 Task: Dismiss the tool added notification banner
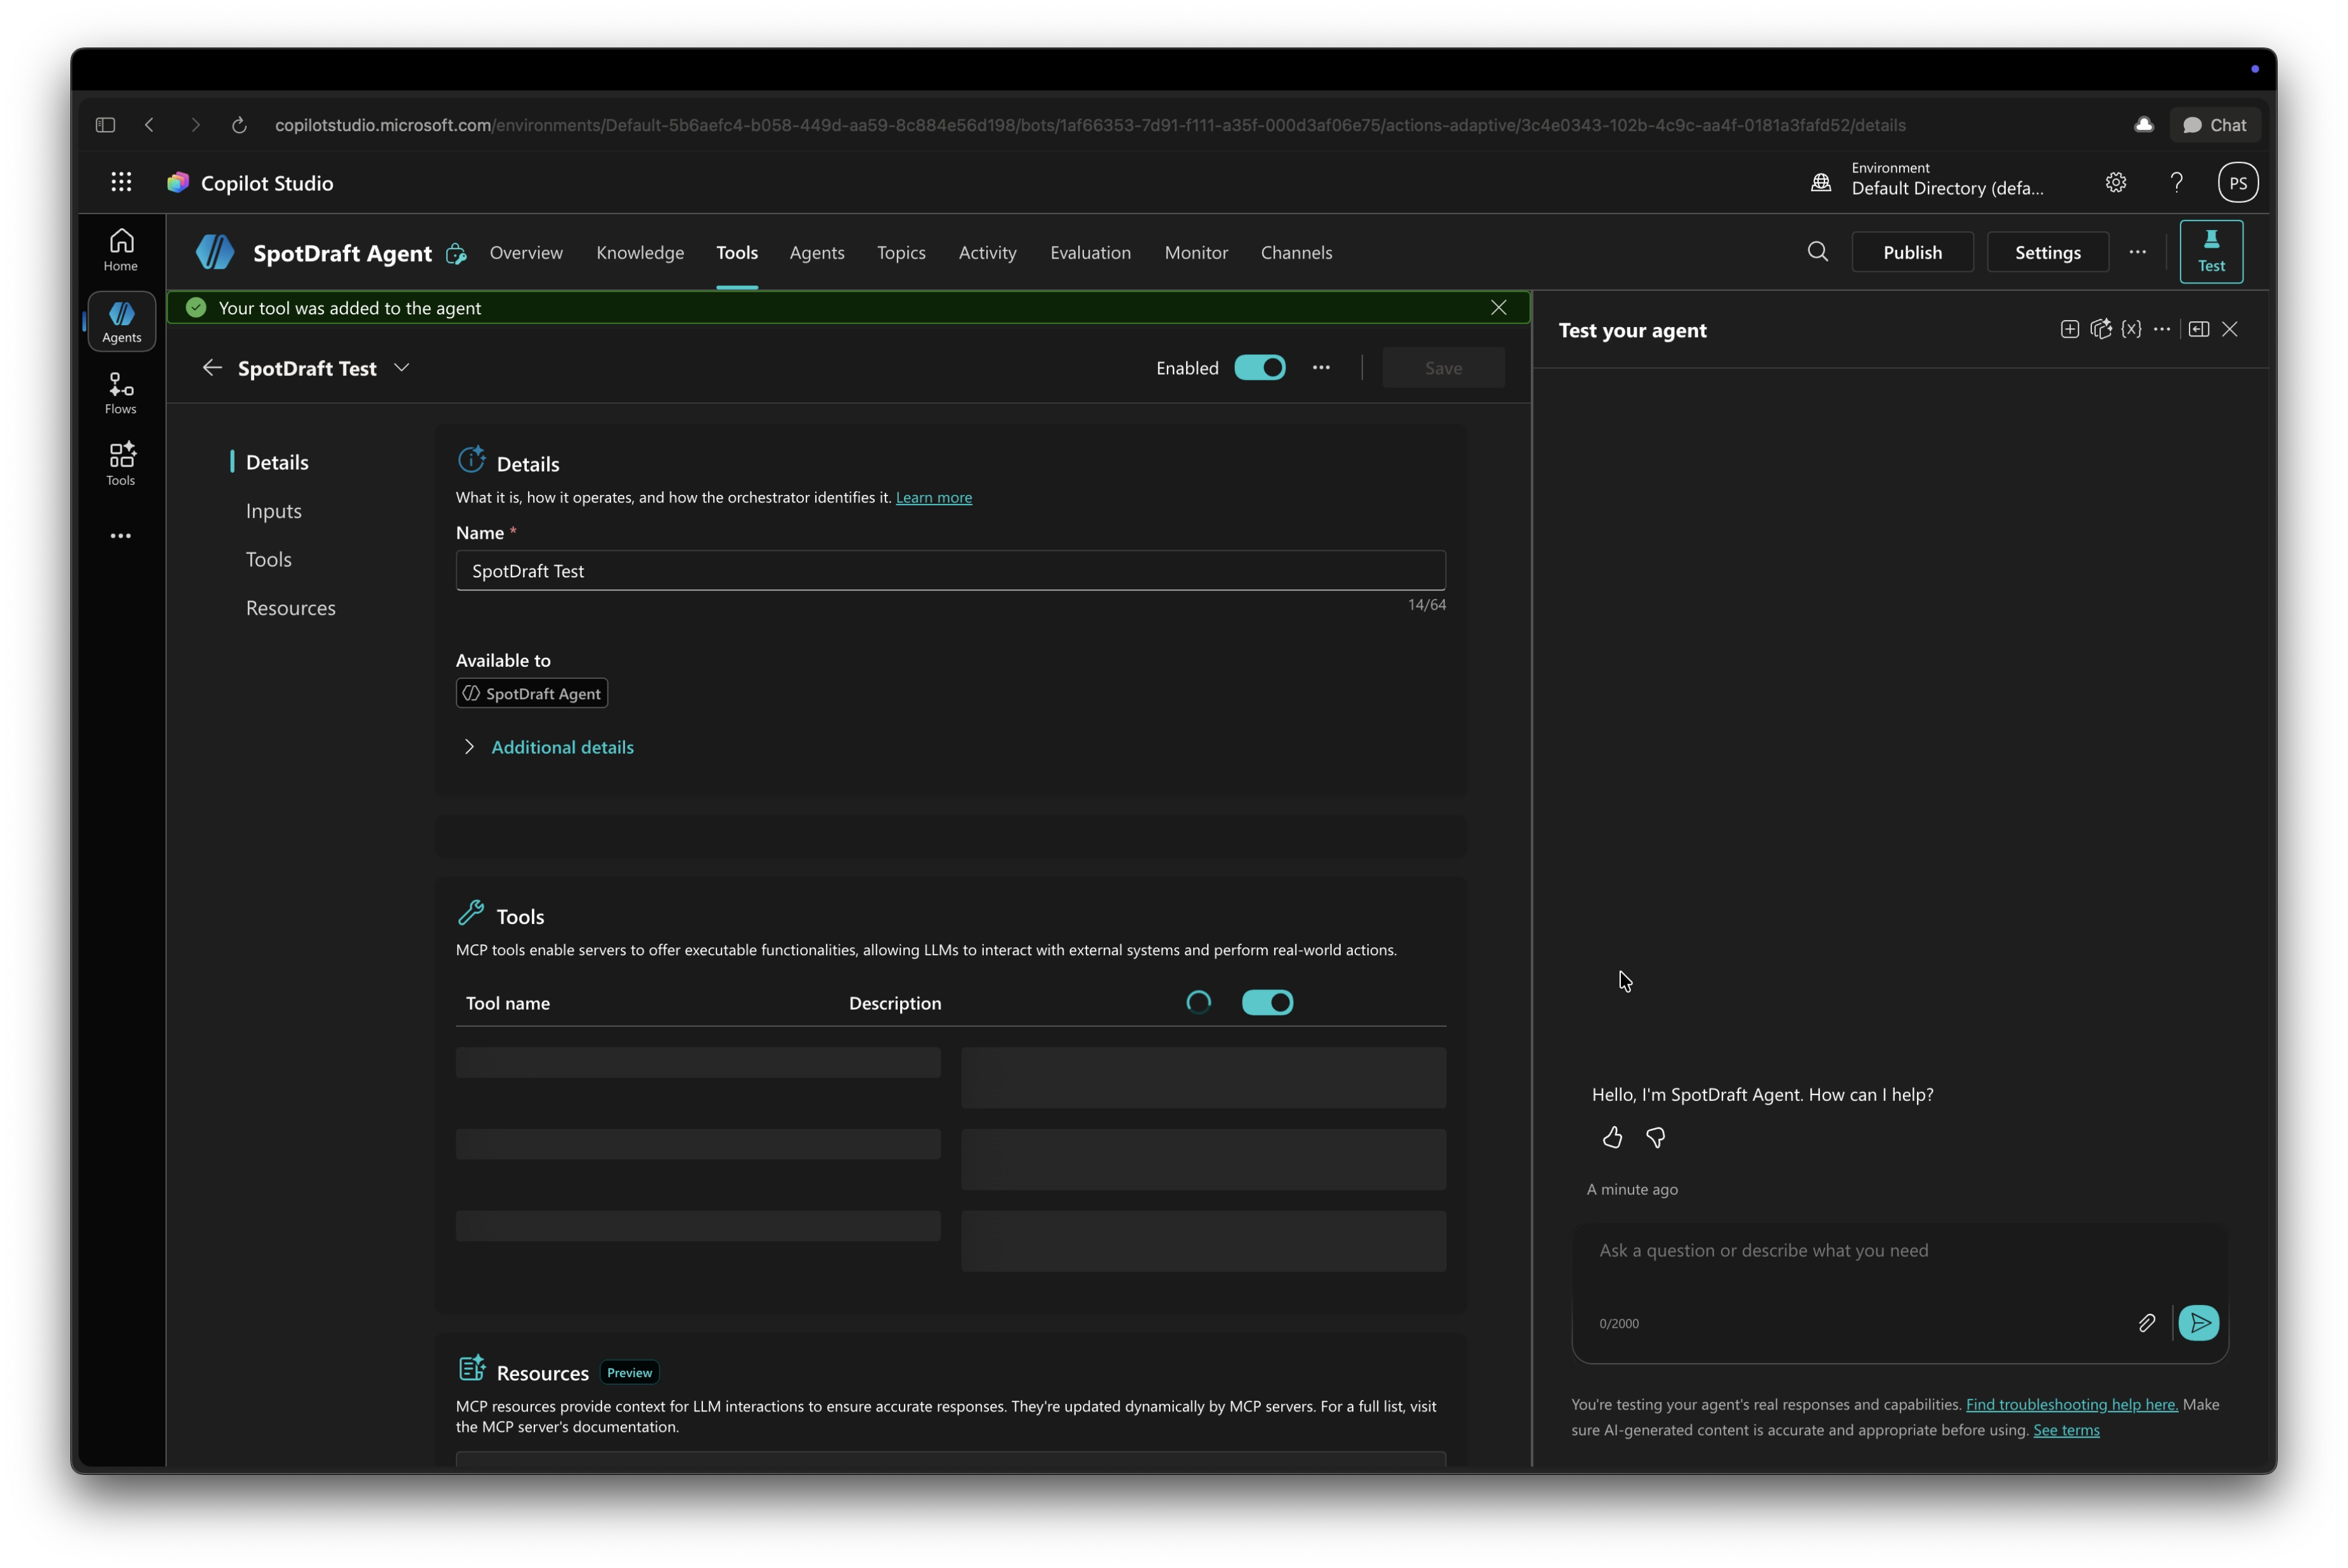[x=1498, y=307]
